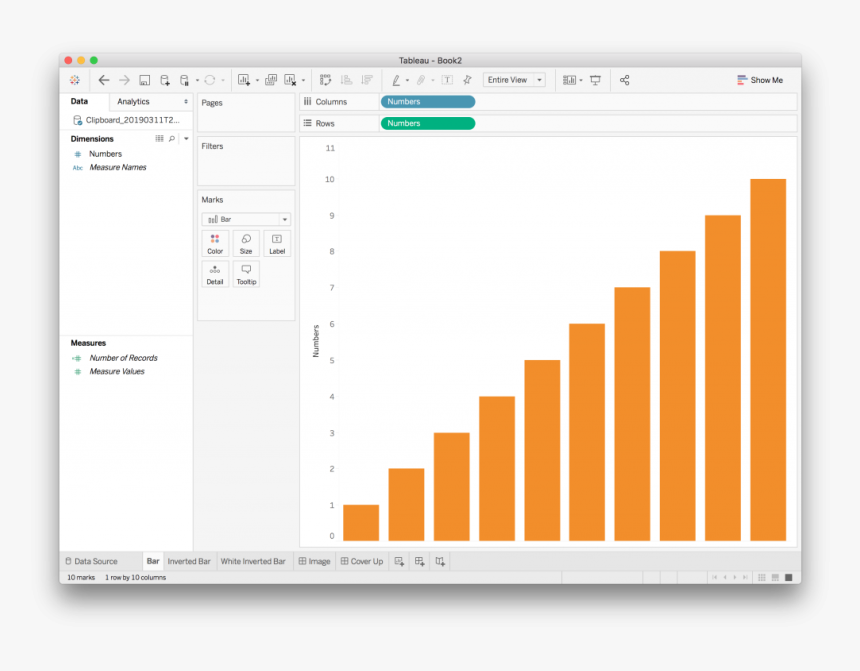Image resolution: width=860 pixels, height=671 pixels.
Task: Click the Color button in Marks card
Action: click(215, 244)
